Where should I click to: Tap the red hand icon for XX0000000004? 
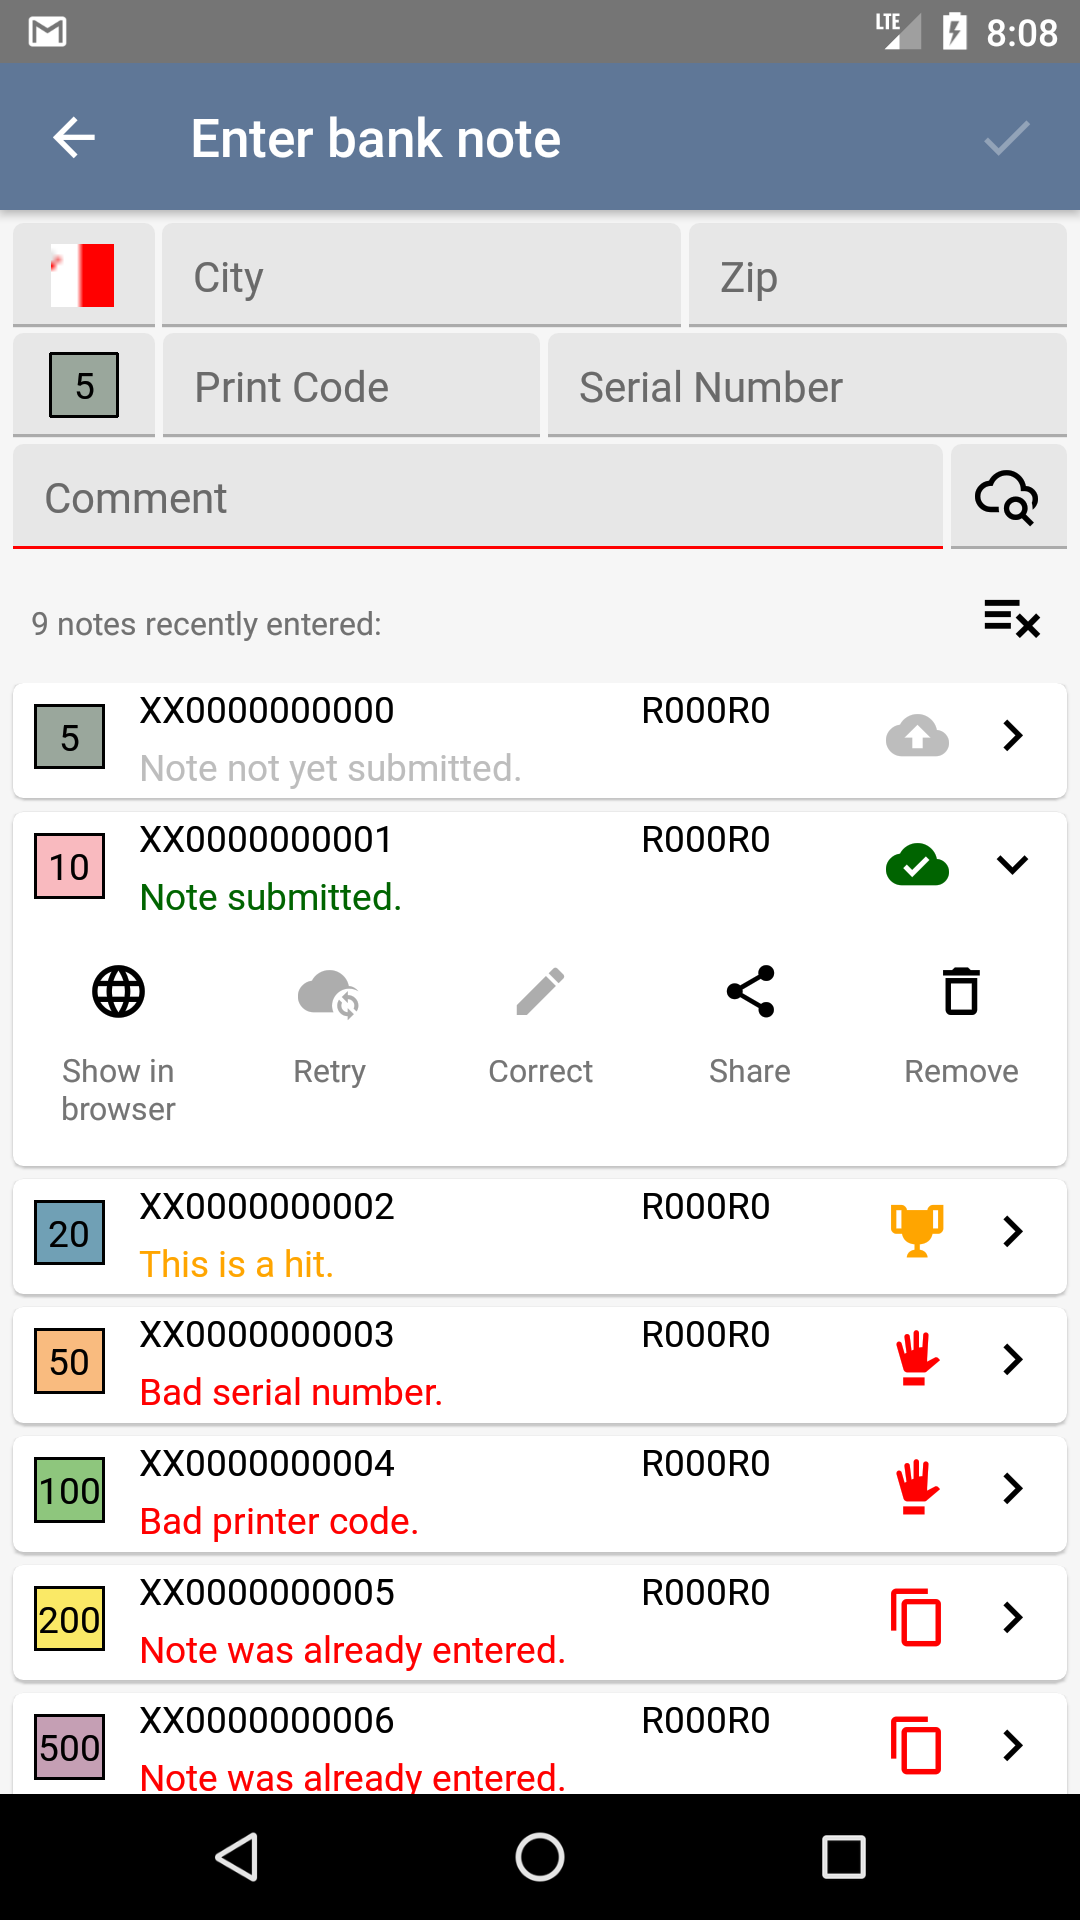pyautogui.click(x=917, y=1488)
